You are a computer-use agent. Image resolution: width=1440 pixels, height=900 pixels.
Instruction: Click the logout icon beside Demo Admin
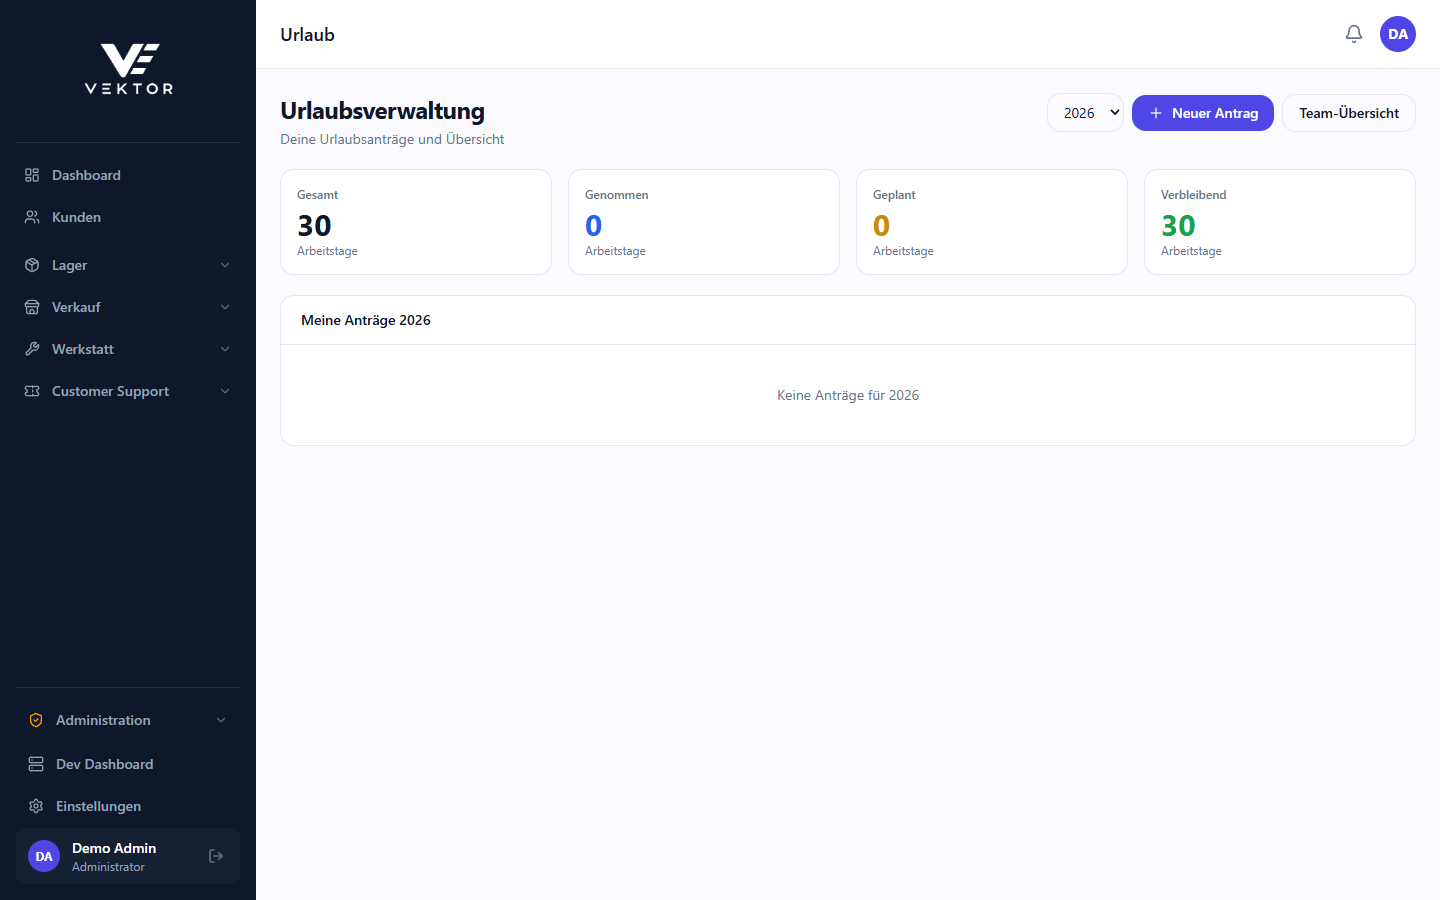click(x=216, y=856)
